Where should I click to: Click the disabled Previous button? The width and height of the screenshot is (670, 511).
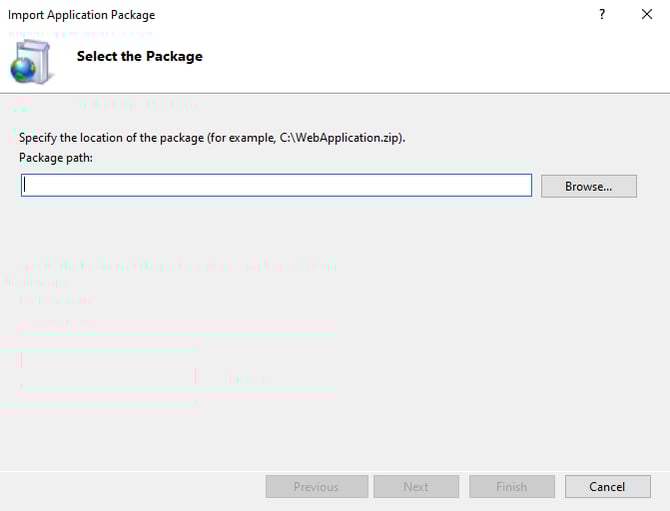[x=317, y=487]
